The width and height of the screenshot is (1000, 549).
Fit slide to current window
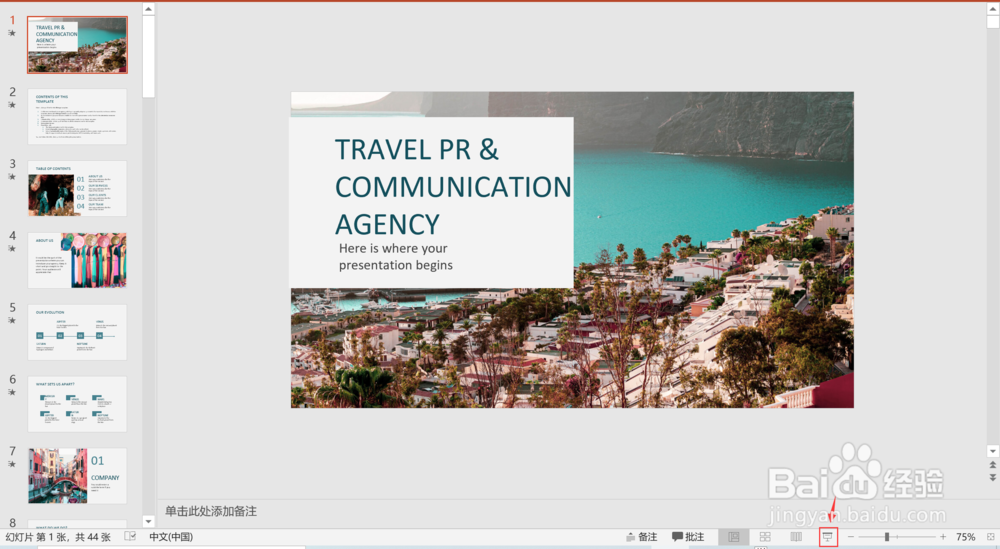coord(990,537)
